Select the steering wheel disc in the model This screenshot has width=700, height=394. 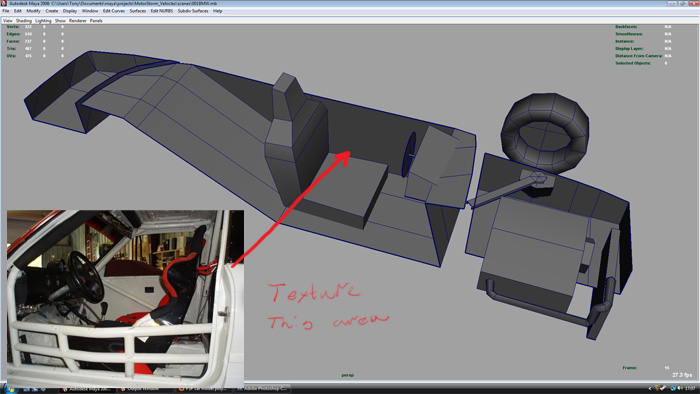409,154
